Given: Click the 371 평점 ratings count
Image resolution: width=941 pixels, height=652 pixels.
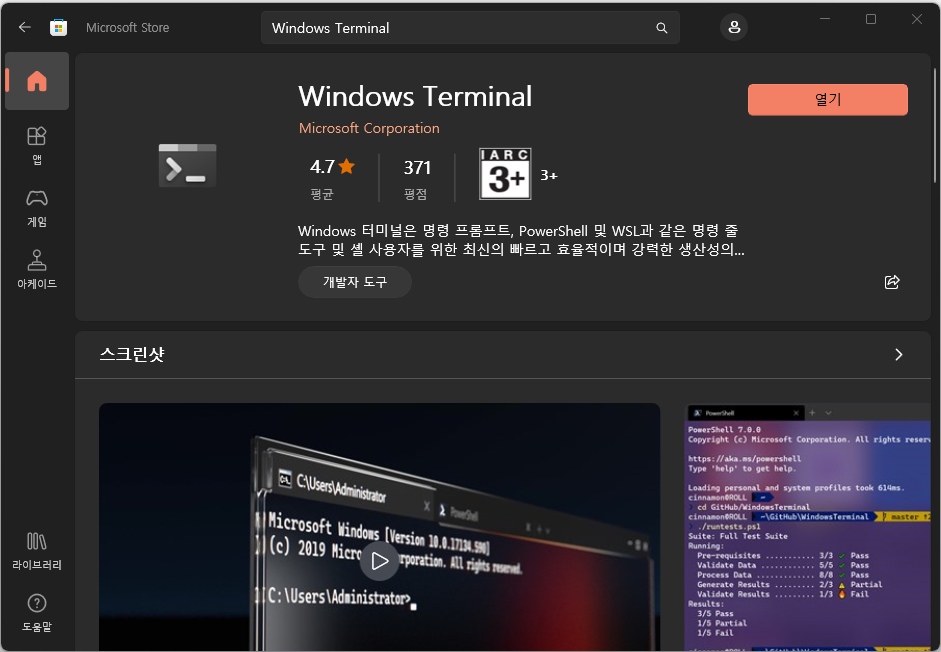Looking at the screenshot, I should [416, 179].
